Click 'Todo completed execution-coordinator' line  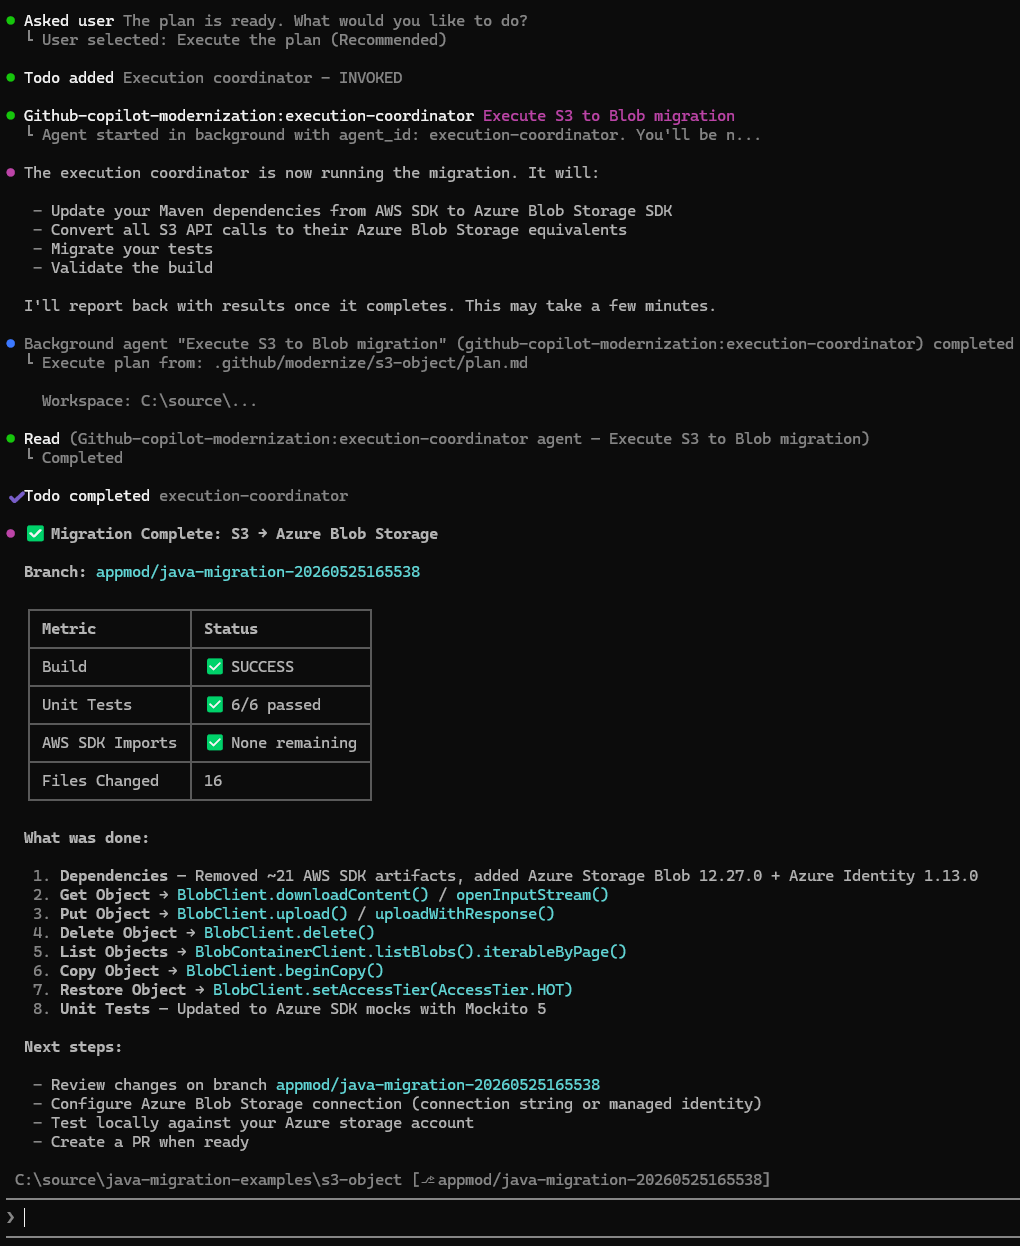coord(186,496)
